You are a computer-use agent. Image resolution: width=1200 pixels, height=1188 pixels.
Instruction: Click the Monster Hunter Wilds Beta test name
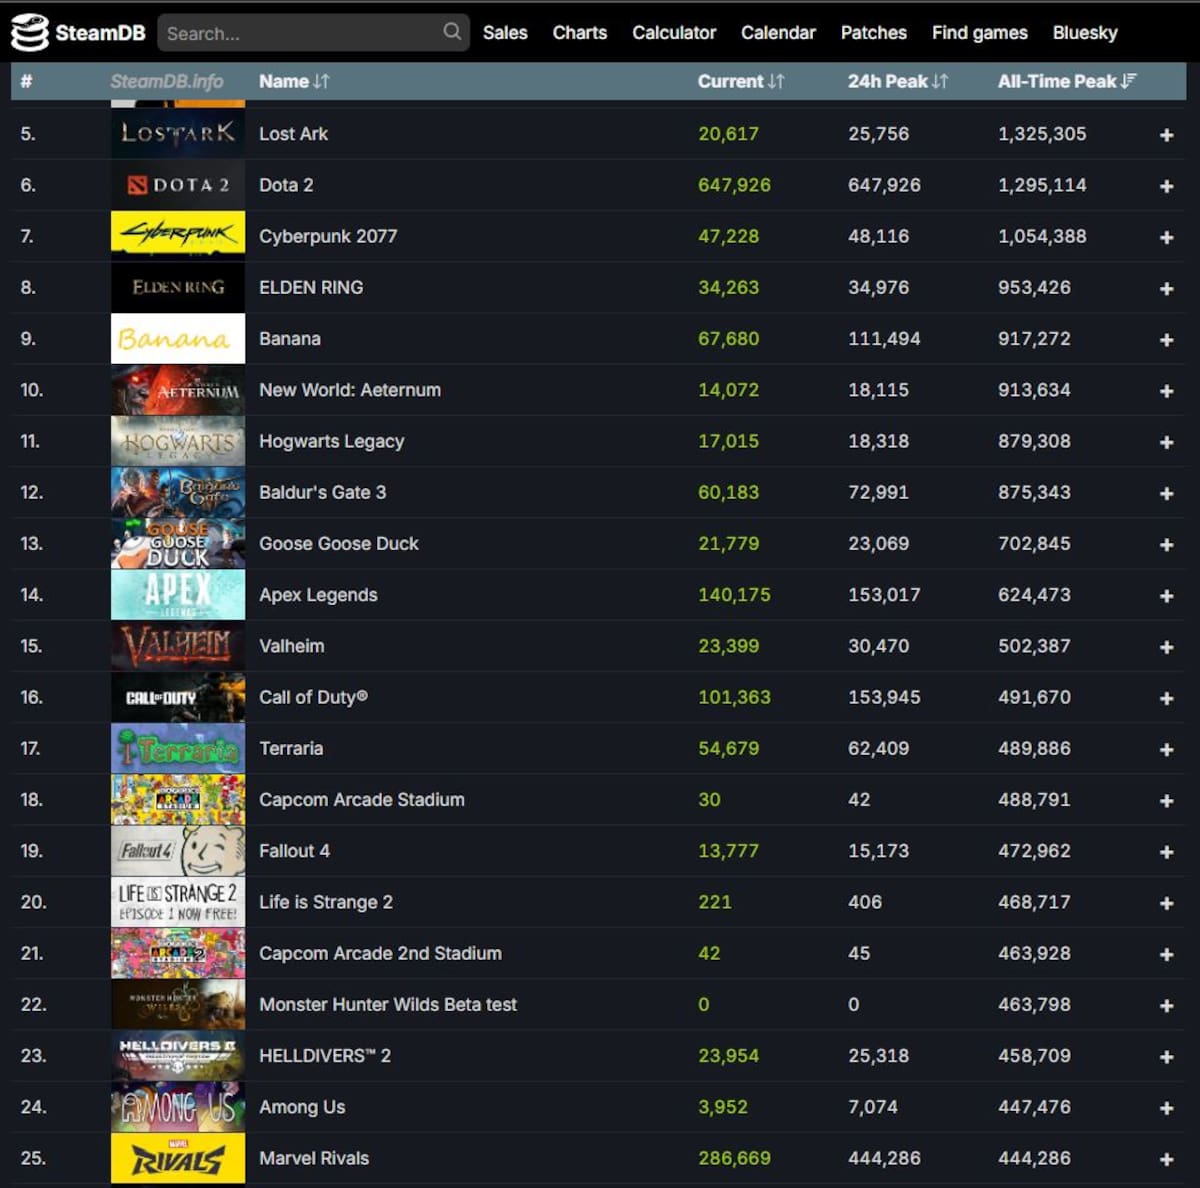[x=388, y=1004]
